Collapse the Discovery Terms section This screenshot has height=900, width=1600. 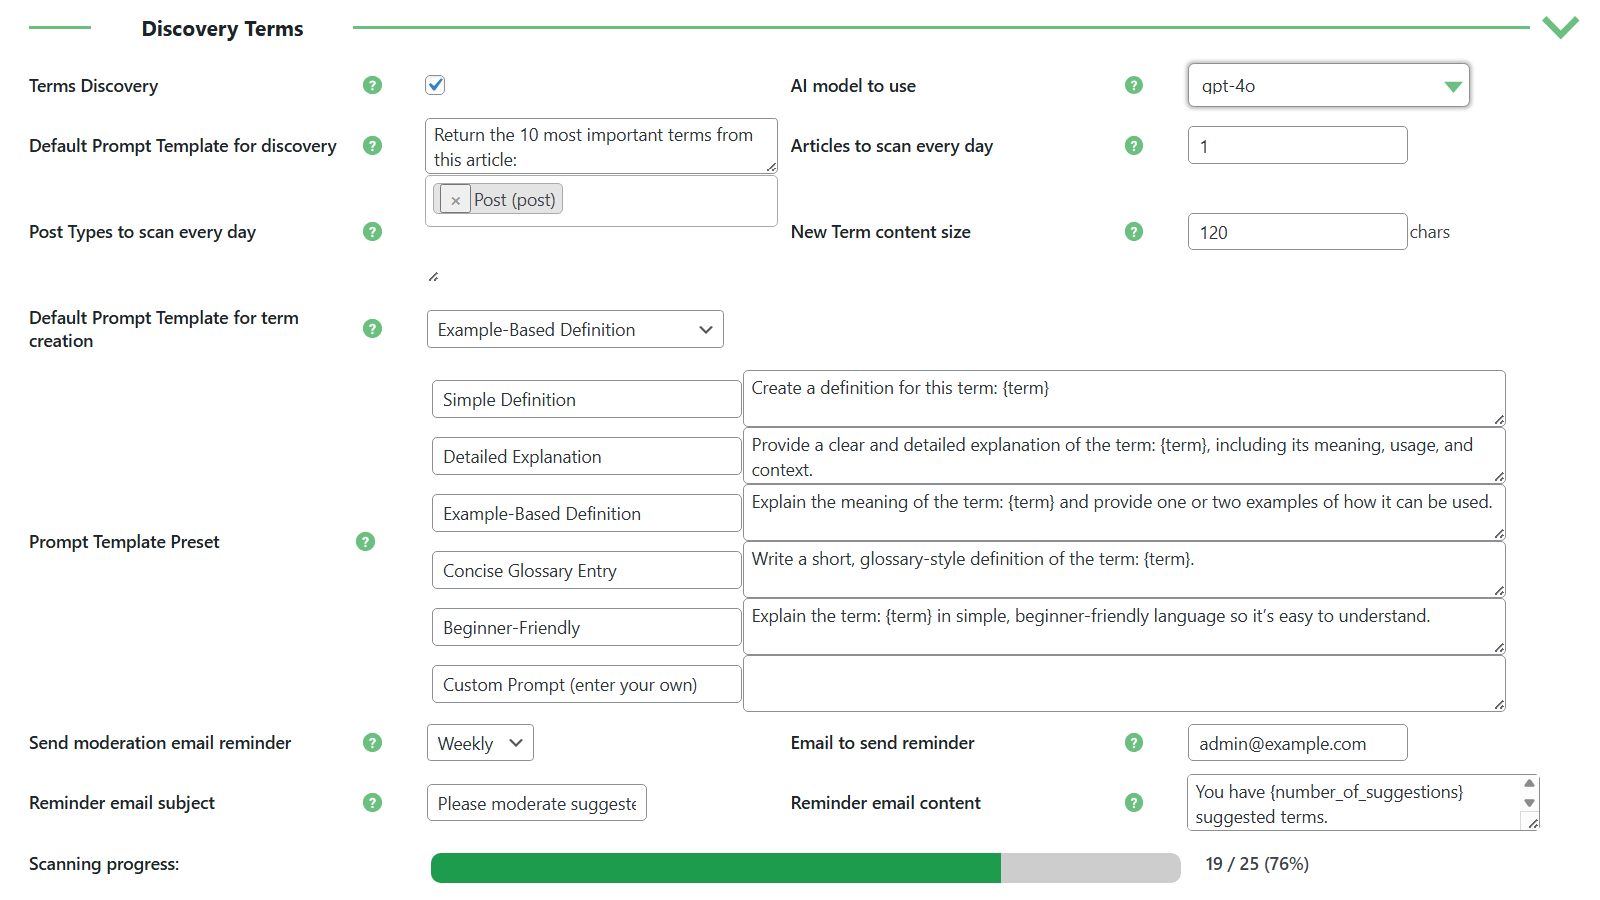coord(1560,27)
